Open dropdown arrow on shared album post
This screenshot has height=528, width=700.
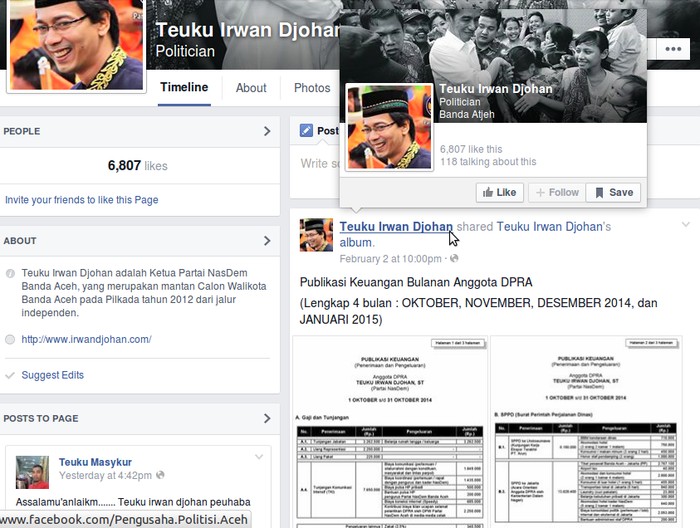[x=686, y=225]
